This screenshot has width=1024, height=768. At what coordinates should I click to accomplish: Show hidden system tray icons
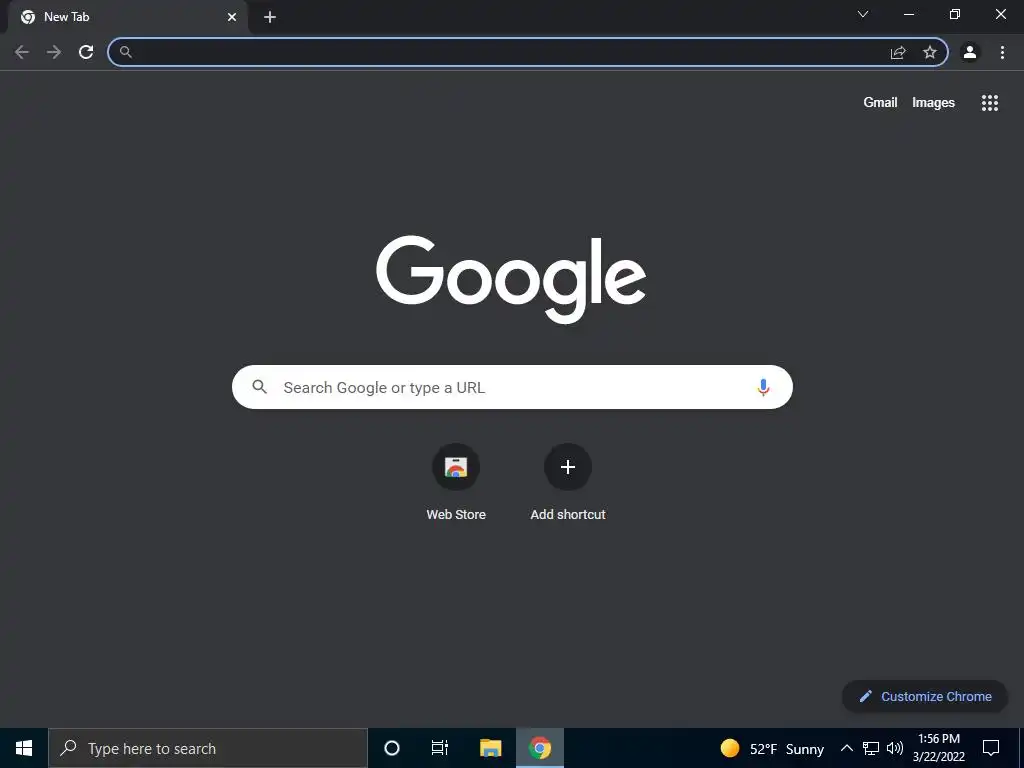(846, 748)
